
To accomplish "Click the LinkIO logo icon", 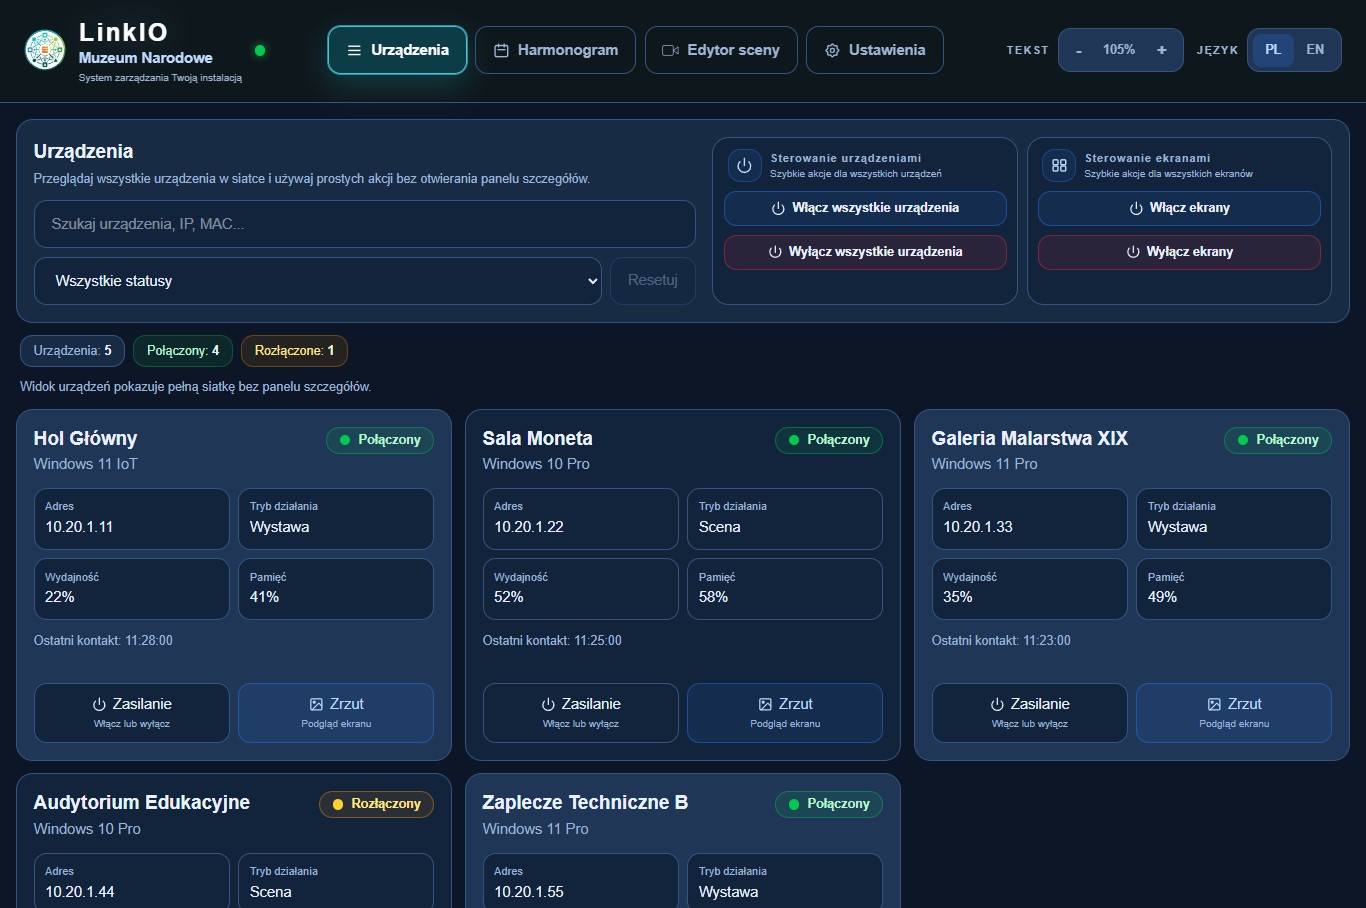I will tap(45, 50).
